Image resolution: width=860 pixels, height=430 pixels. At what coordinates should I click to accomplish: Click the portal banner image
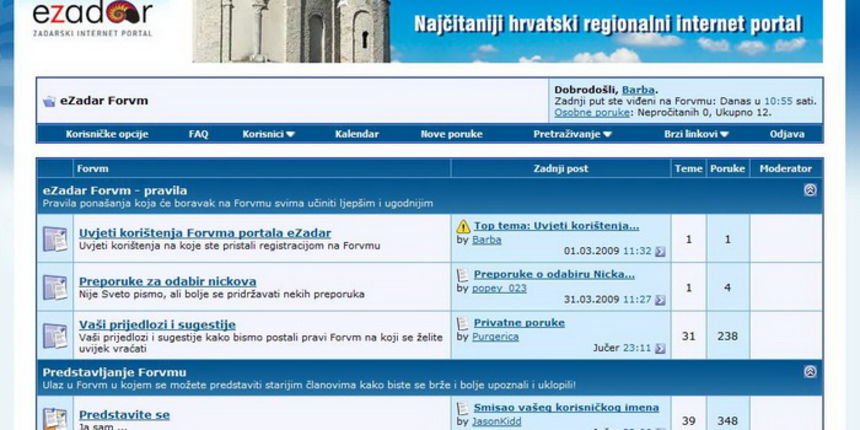point(507,31)
